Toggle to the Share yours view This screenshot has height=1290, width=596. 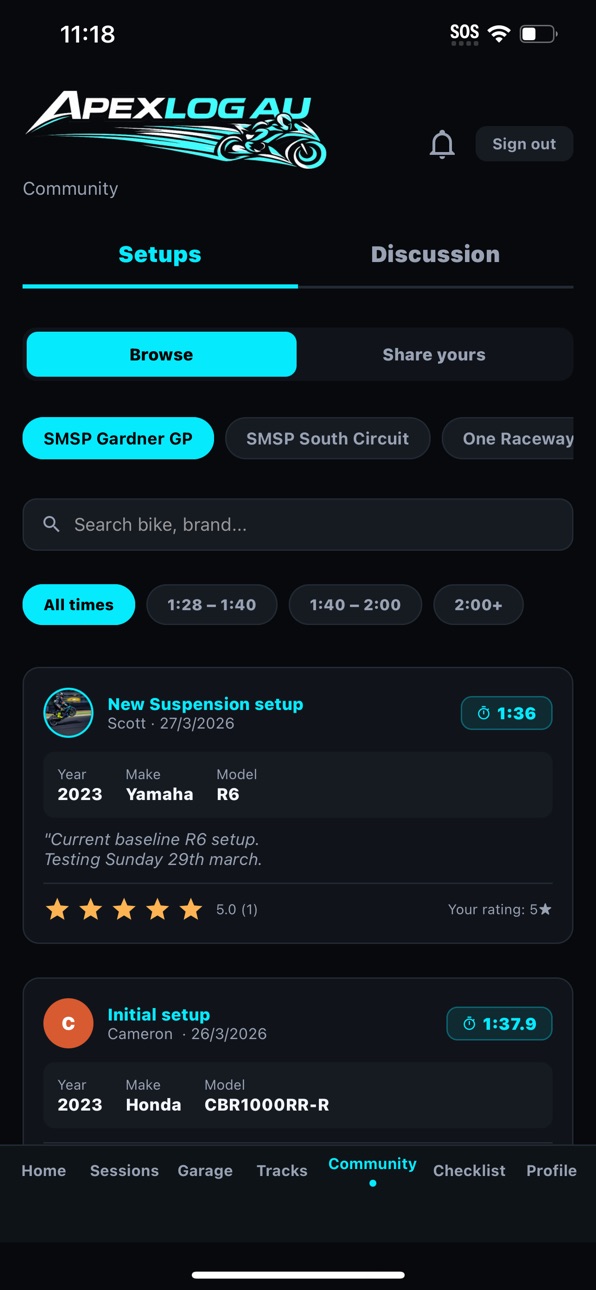pos(434,354)
